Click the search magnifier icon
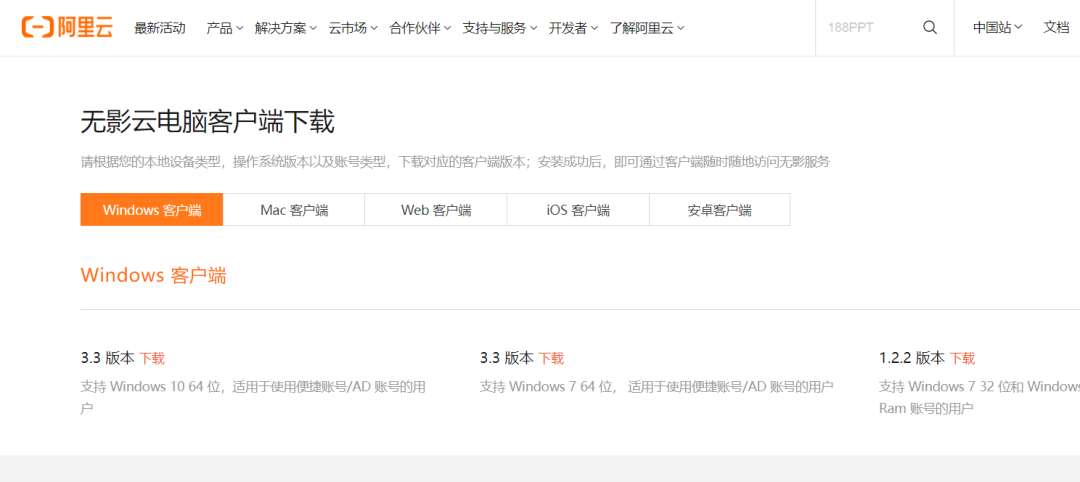The image size is (1080, 482). click(x=930, y=28)
